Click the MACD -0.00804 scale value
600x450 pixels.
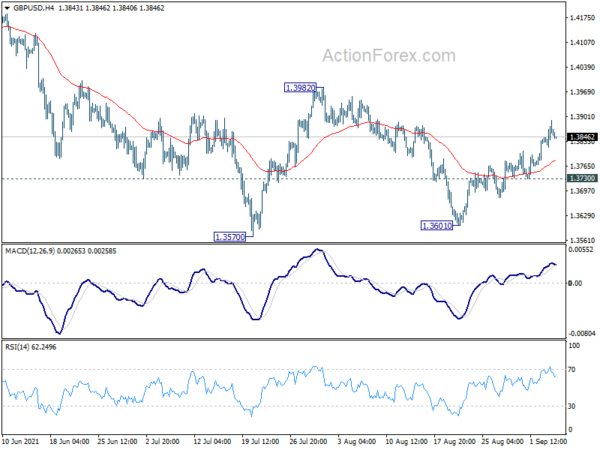coord(582,334)
